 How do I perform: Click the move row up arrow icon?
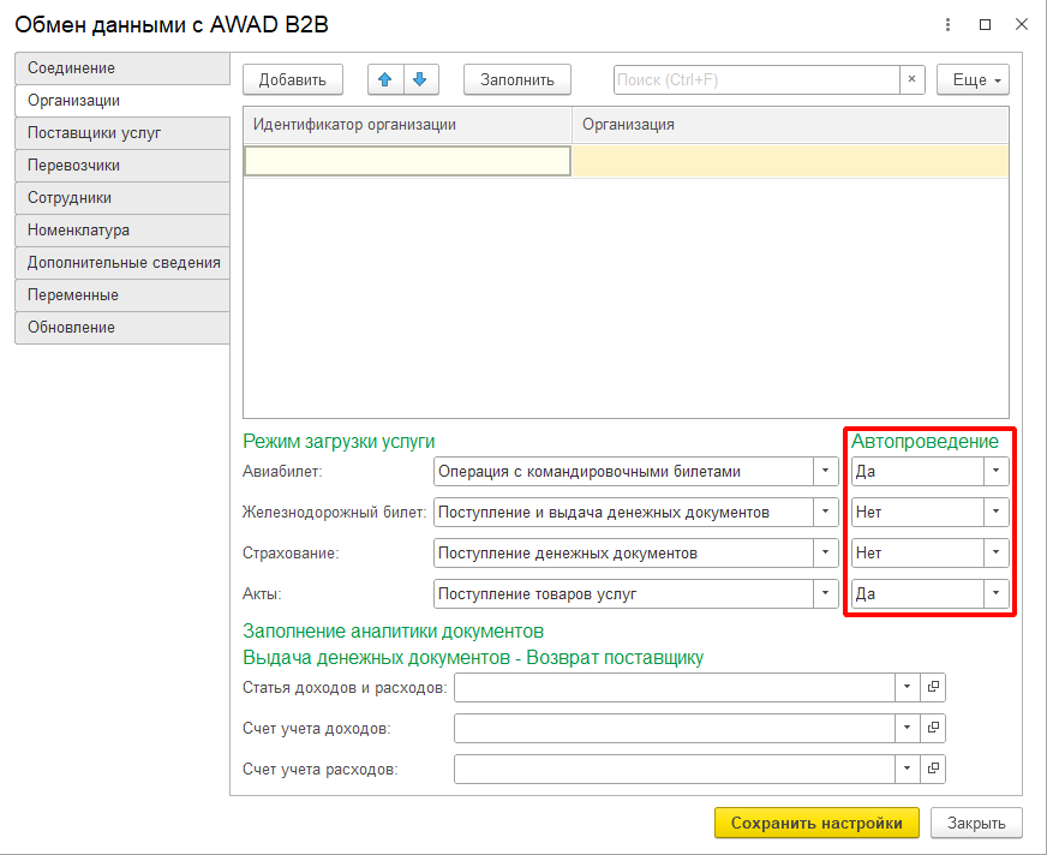[385, 80]
